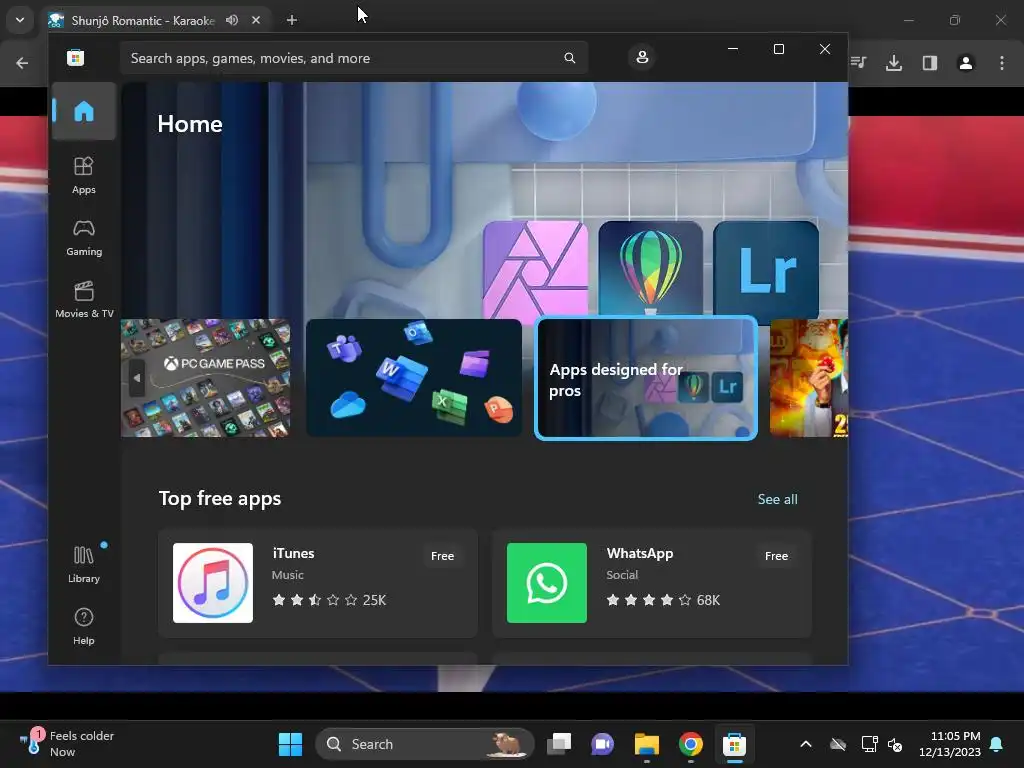1024x768 pixels.
Task: Mute the Chrome tab audio icon
Action: point(232,20)
